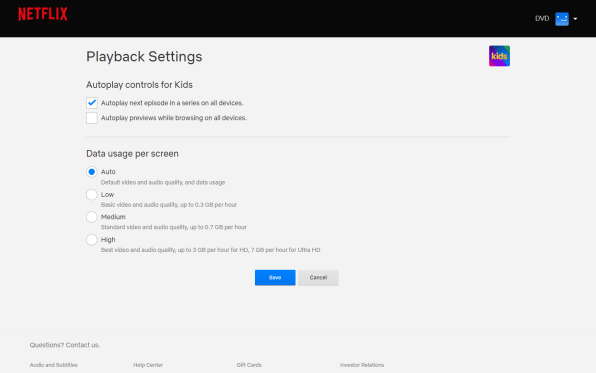Click the text 'Default video and audio quality, and data usage'

point(163,183)
